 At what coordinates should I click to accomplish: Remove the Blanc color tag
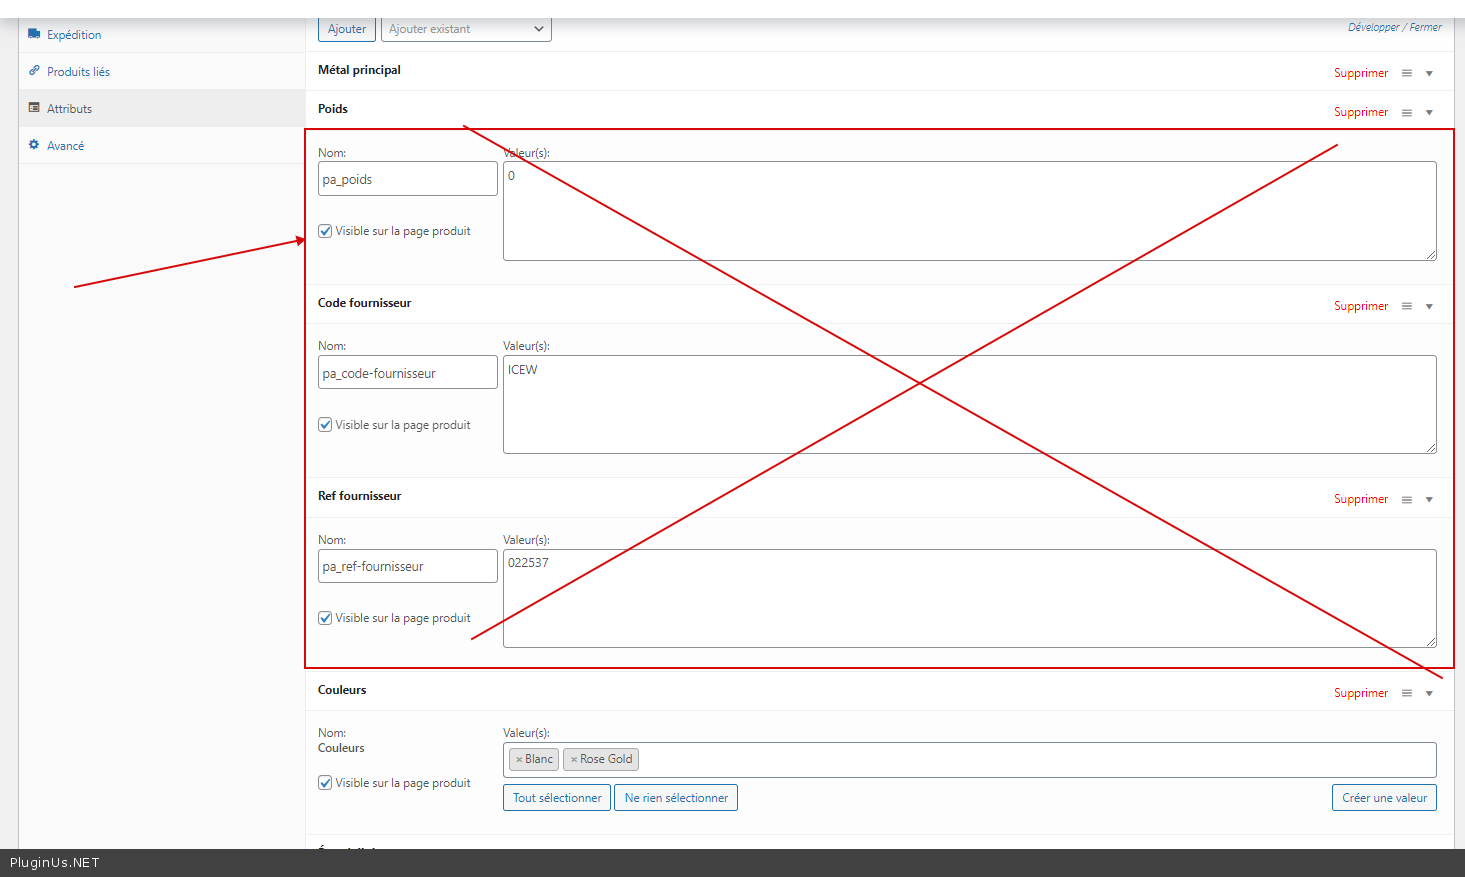coord(519,760)
